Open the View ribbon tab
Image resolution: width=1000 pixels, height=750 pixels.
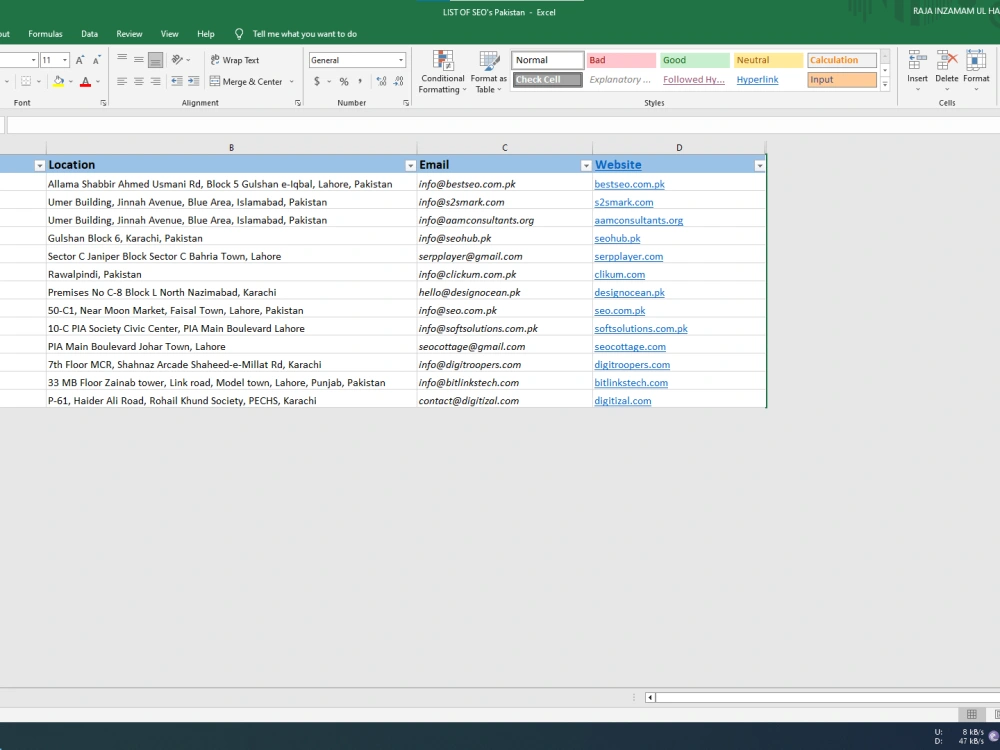(170, 34)
